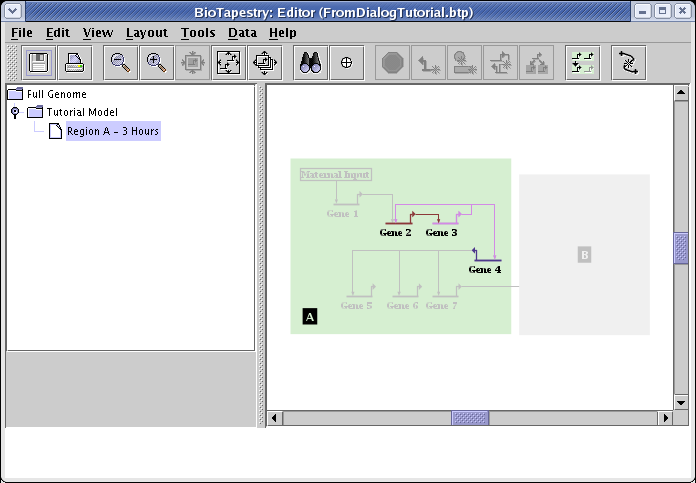Open the Data menu
Screen dimensions: 696x483
point(242,33)
